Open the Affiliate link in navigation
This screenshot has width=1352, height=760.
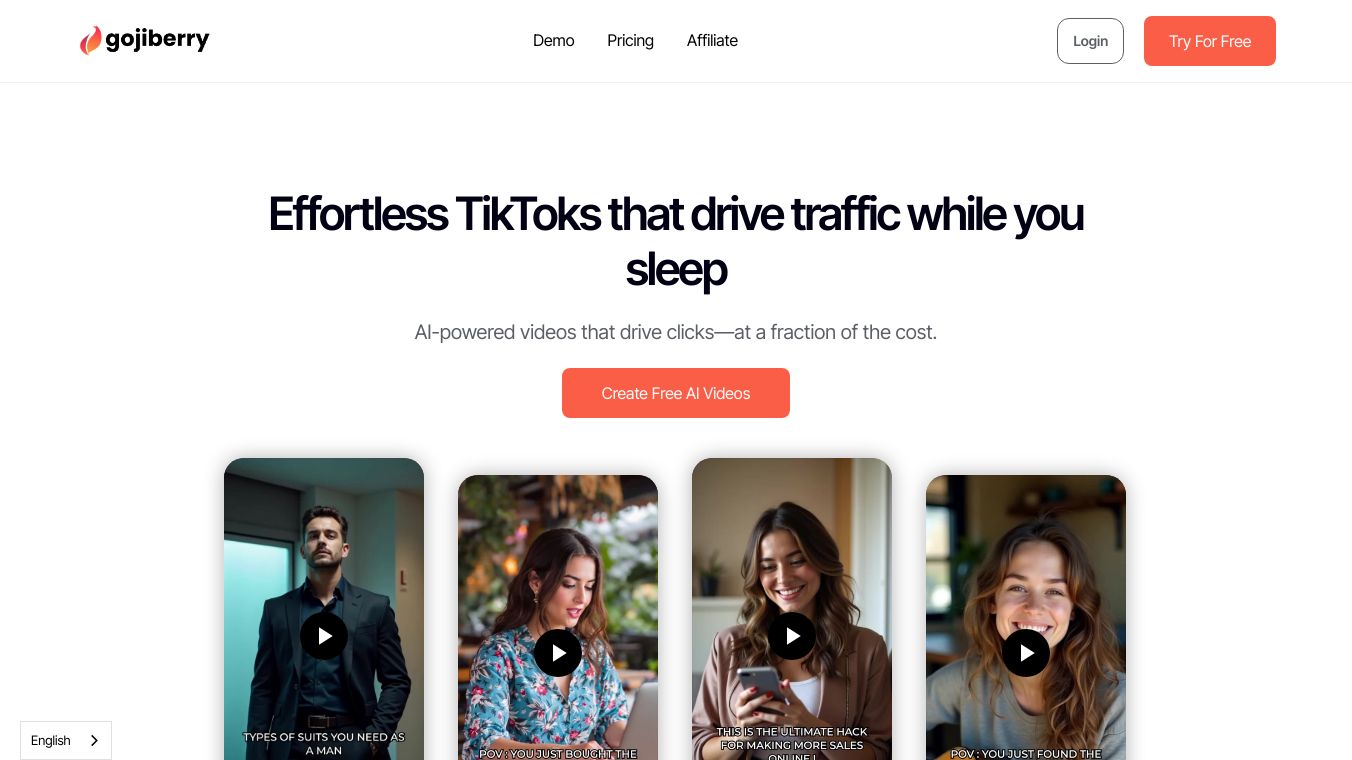(712, 41)
